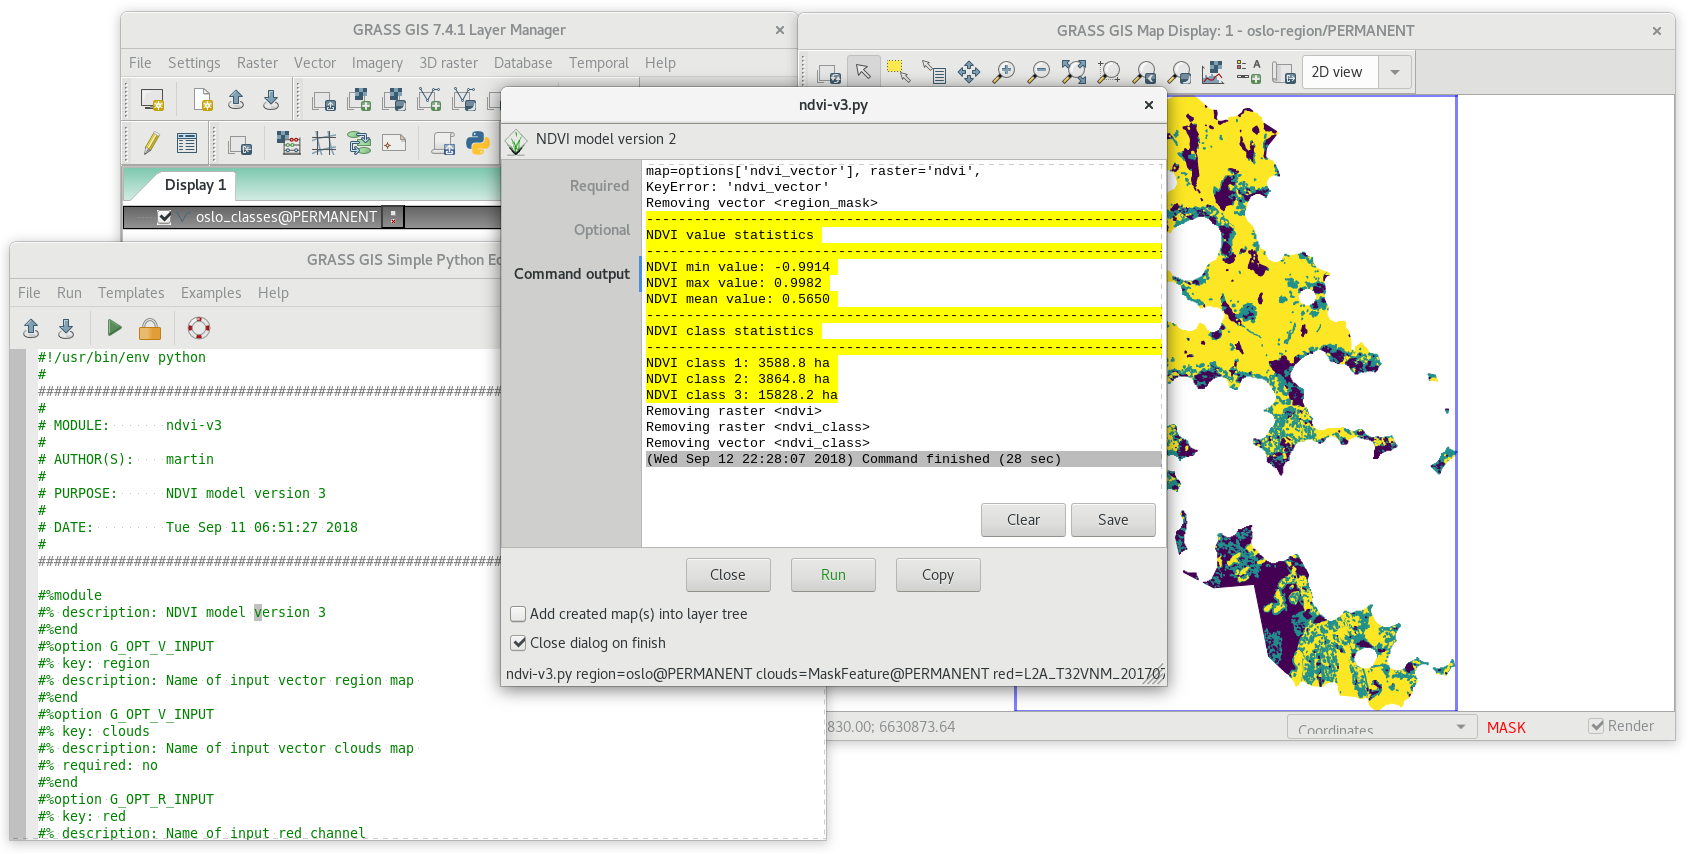
Task: Start new map display in Layer Manager
Action: [x=152, y=100]
